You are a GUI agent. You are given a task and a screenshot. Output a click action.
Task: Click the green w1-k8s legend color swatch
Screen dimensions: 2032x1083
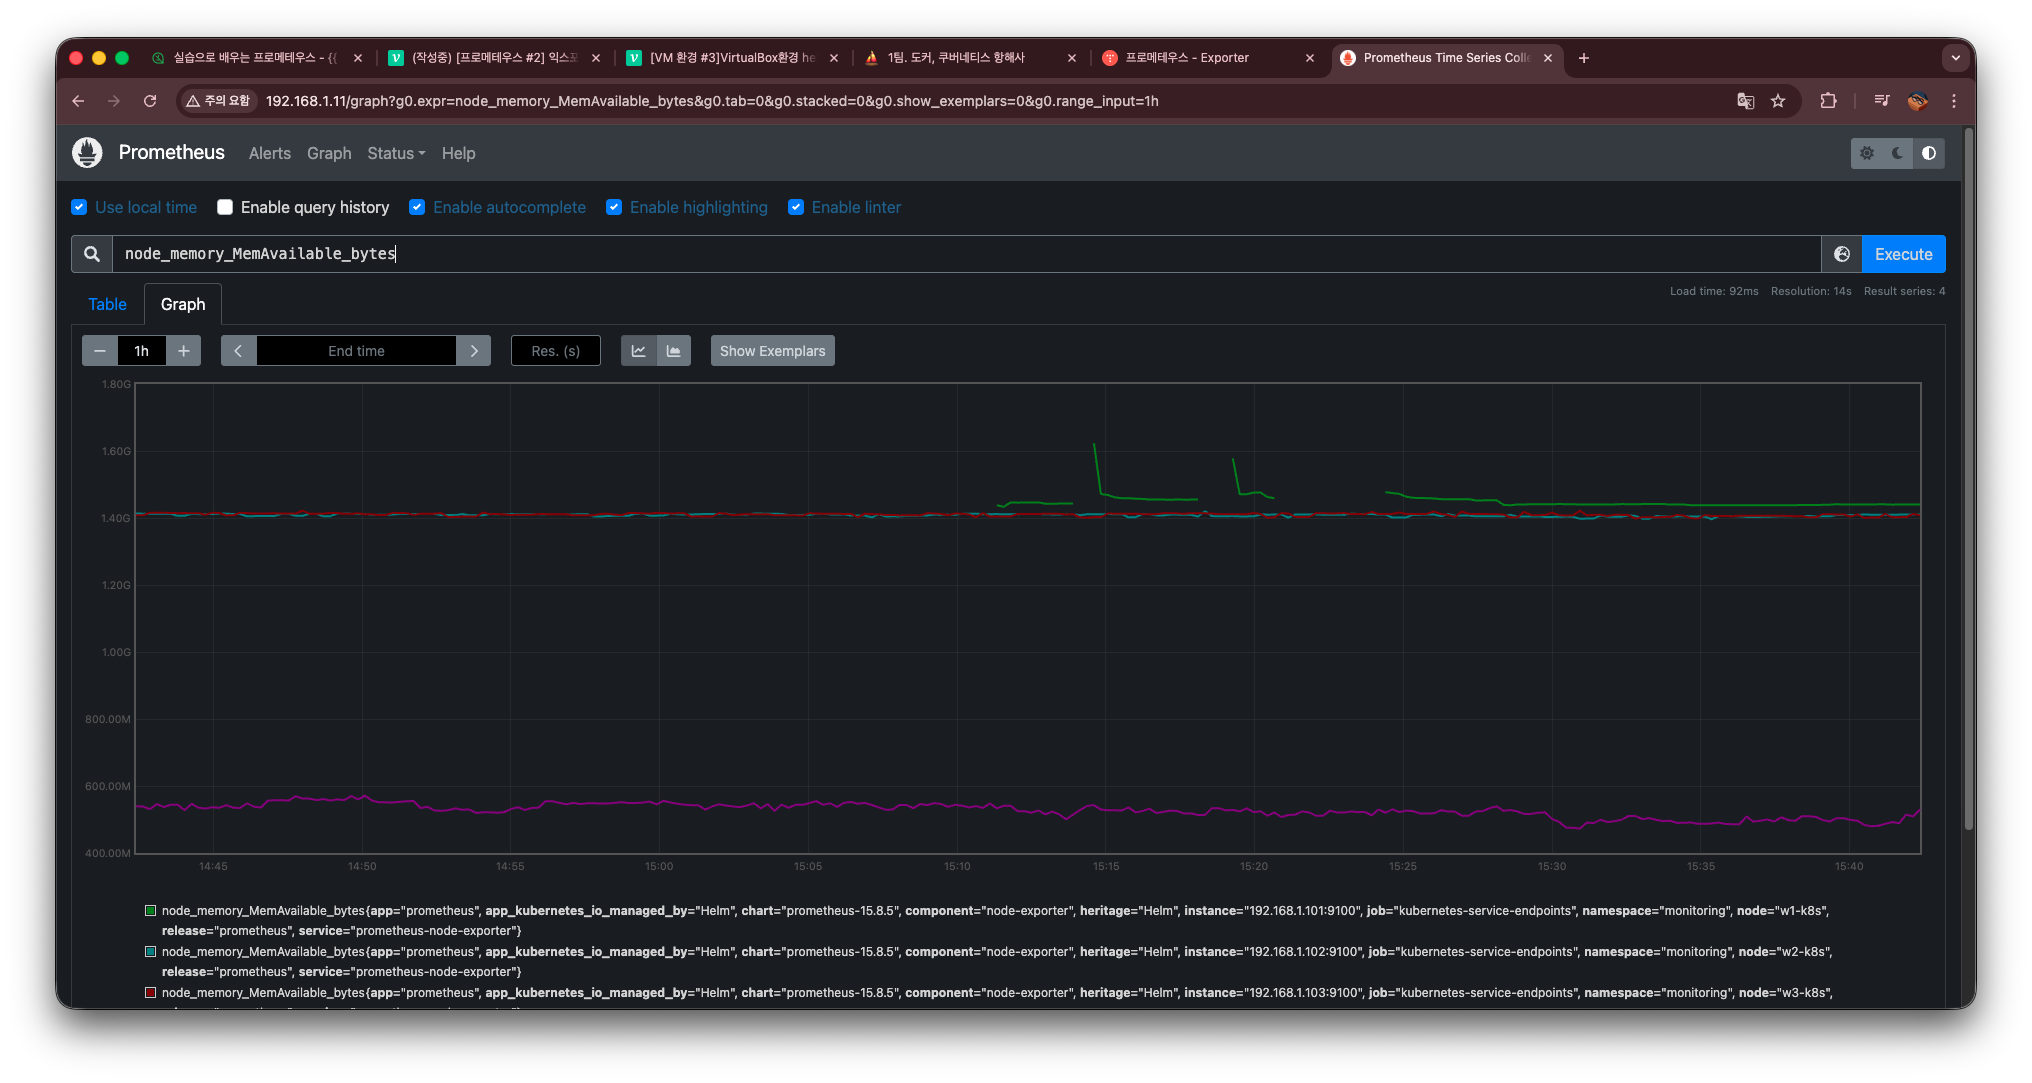[150, 911]
